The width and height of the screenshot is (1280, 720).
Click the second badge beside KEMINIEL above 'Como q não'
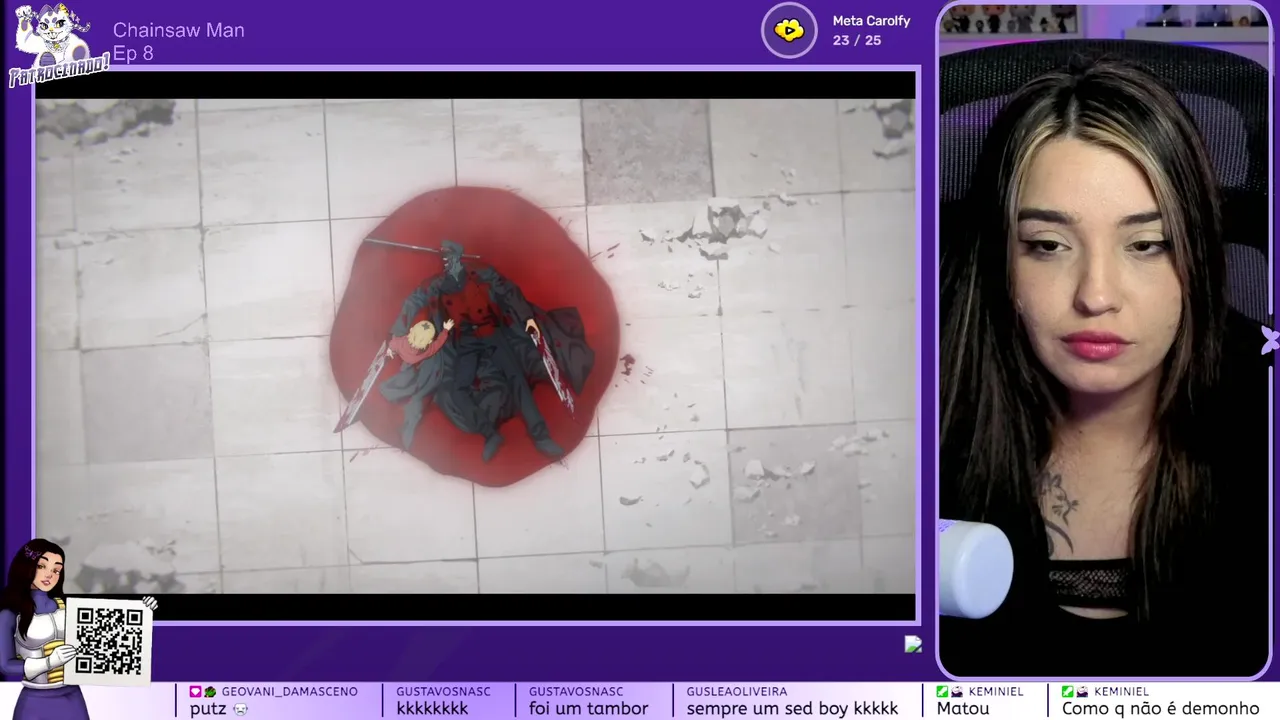point(1083,692)
